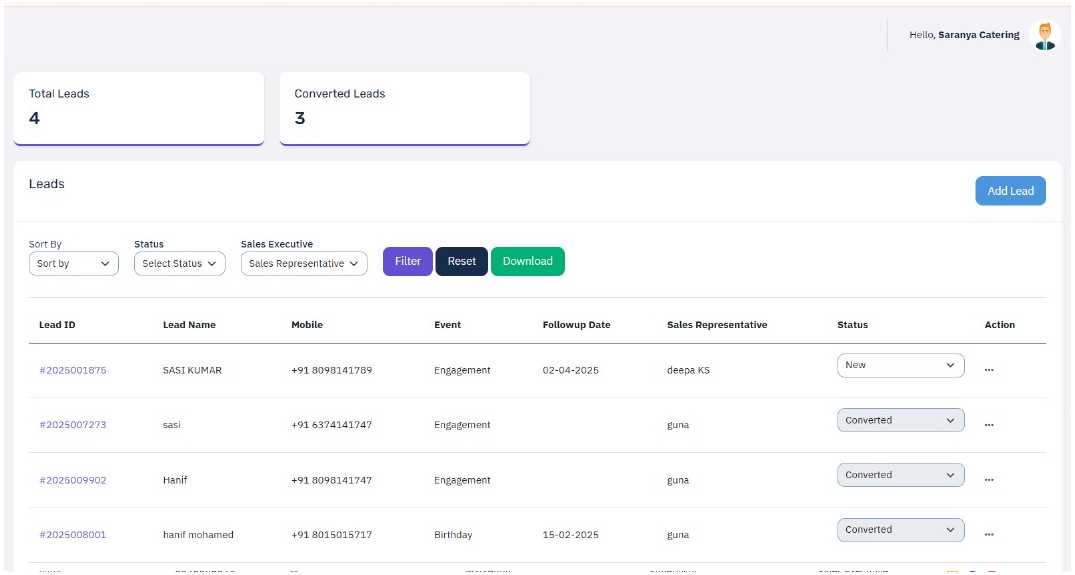Viewport: 1075px width, 575px height.
Task: Select mobile number +91 6374141747
Action: click(x=332, y=425)
